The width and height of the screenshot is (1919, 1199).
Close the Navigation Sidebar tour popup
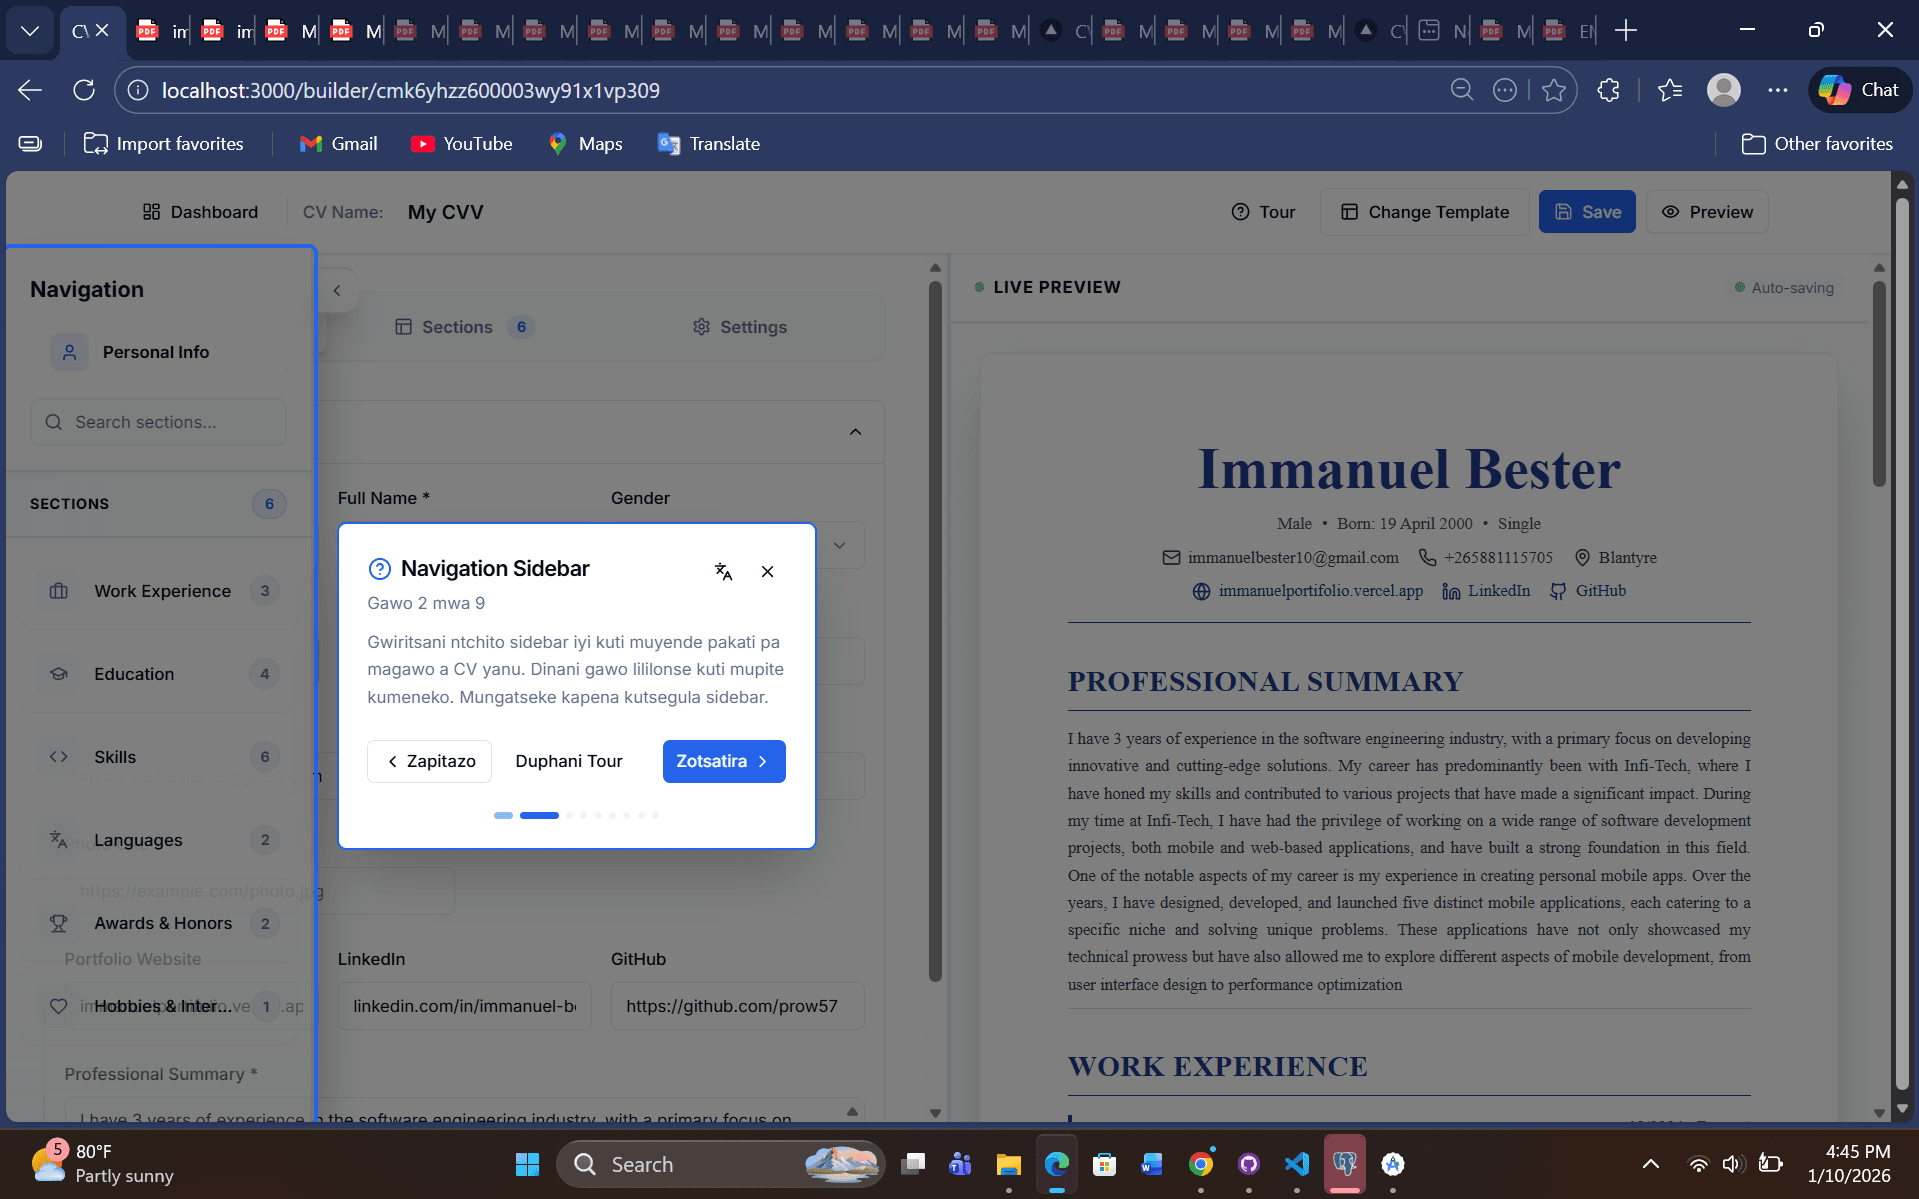(767, 571)
